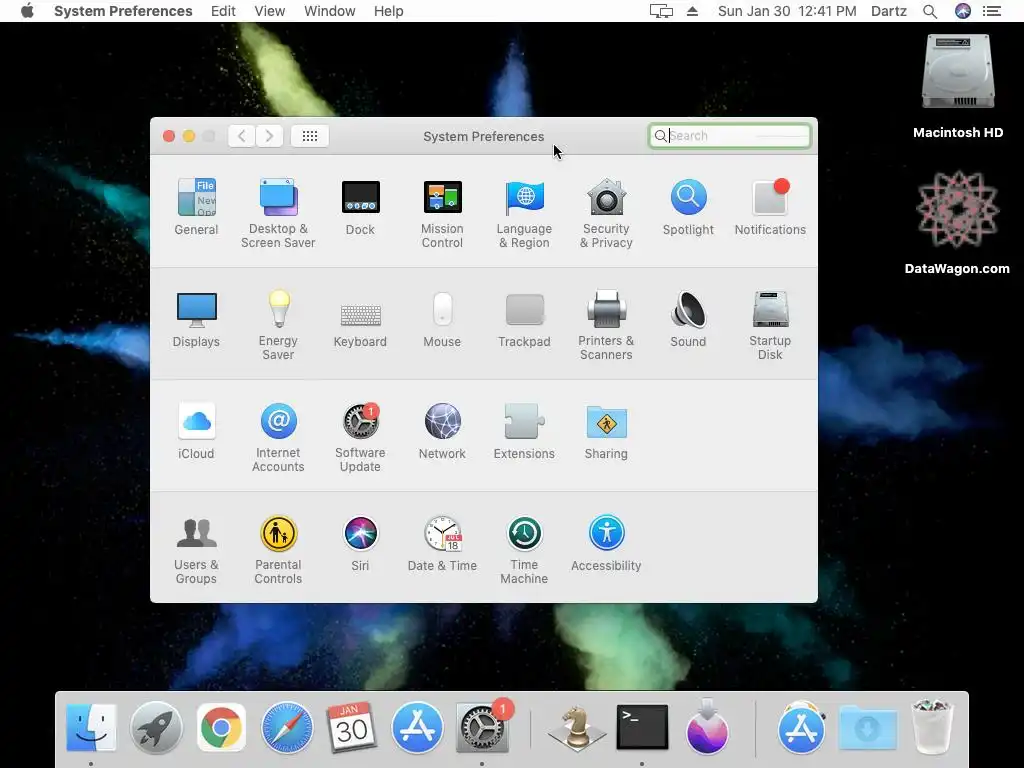Viewport: 1024px width, 768px height.
Task: Open the System Preferences menu
Action: pos(123,11)
